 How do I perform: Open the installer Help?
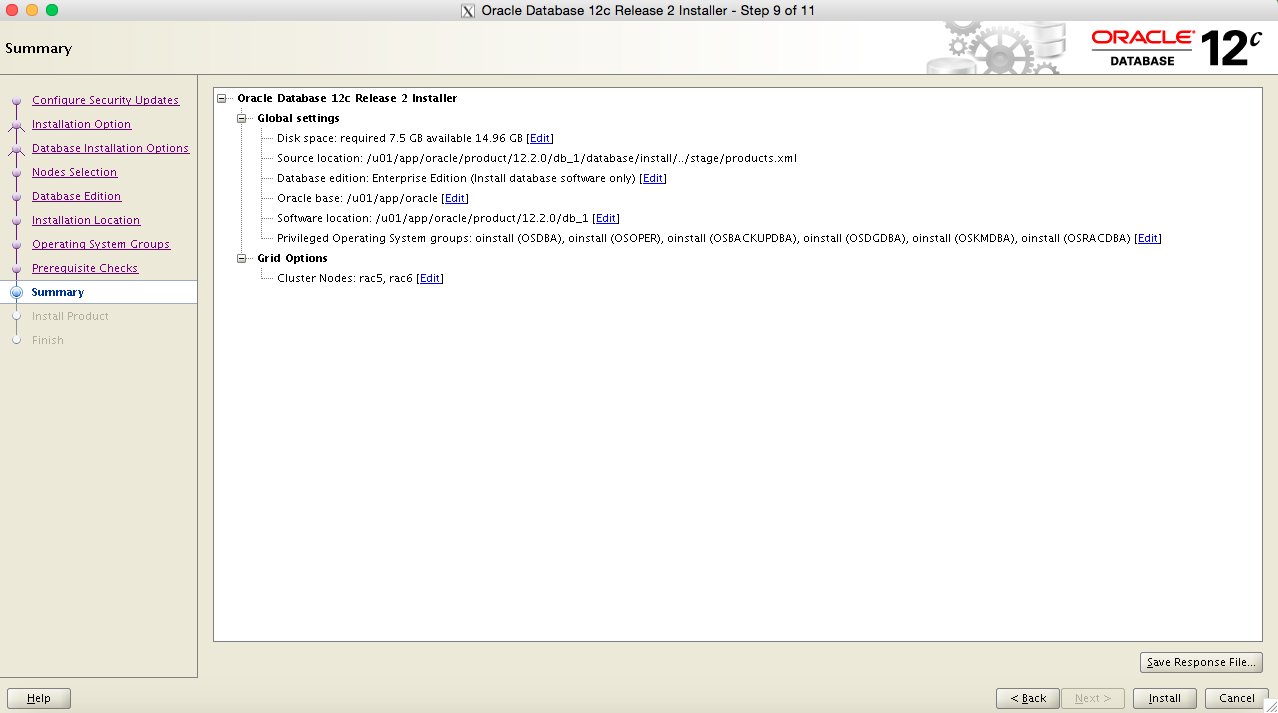tap(38, 698)
